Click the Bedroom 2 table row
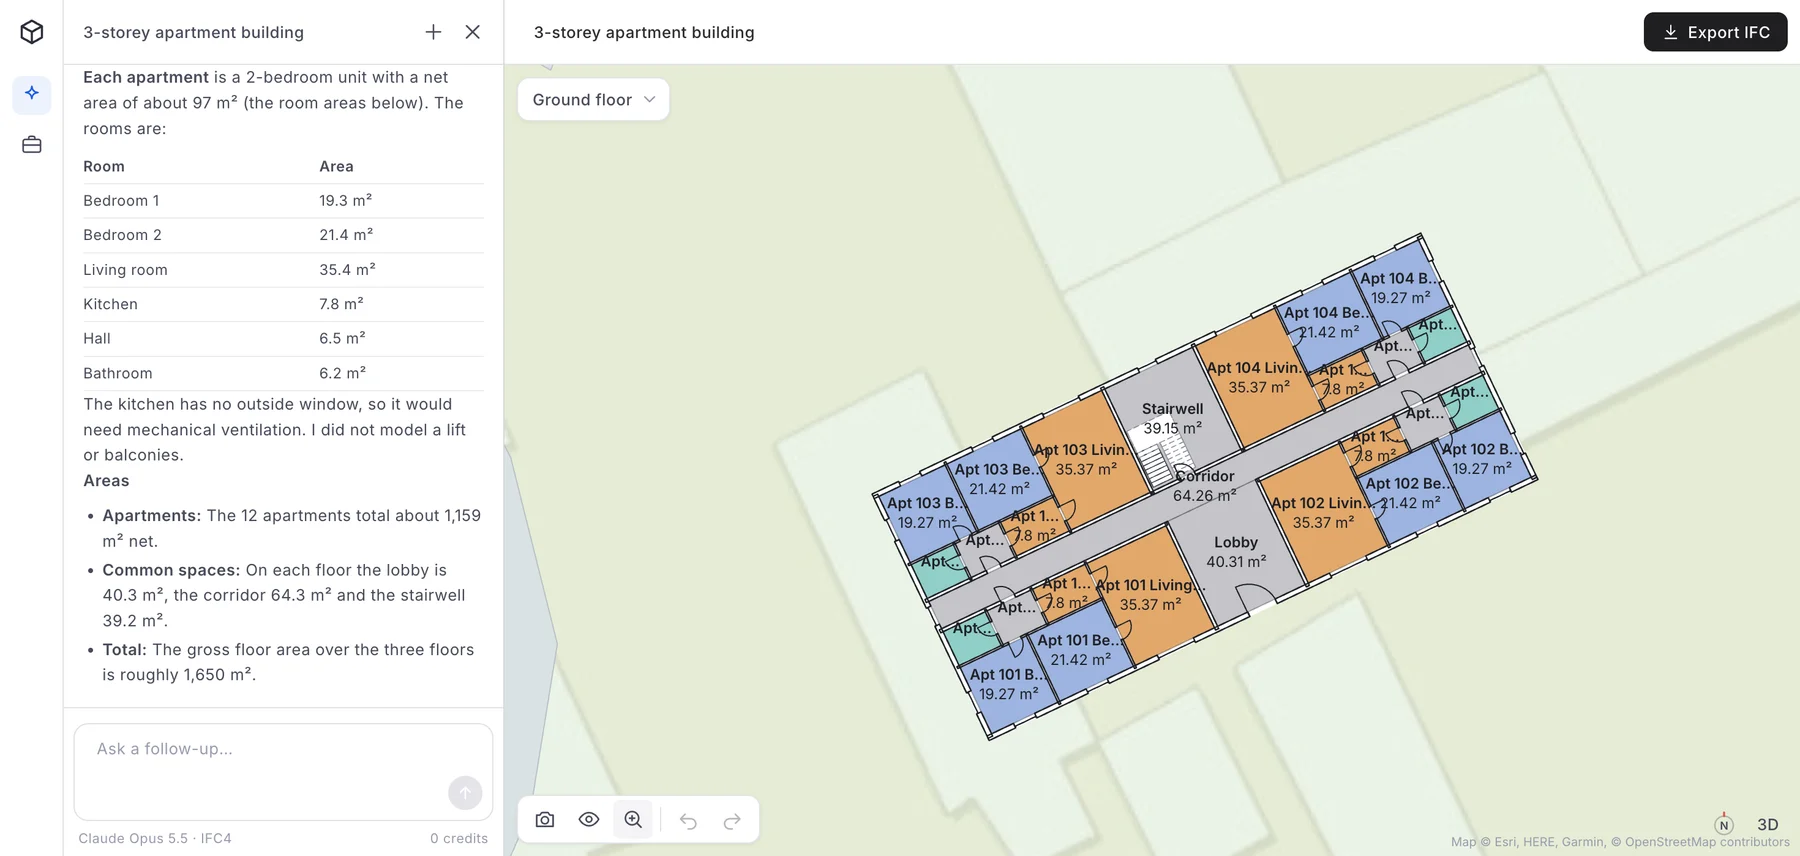 [283, 235]
